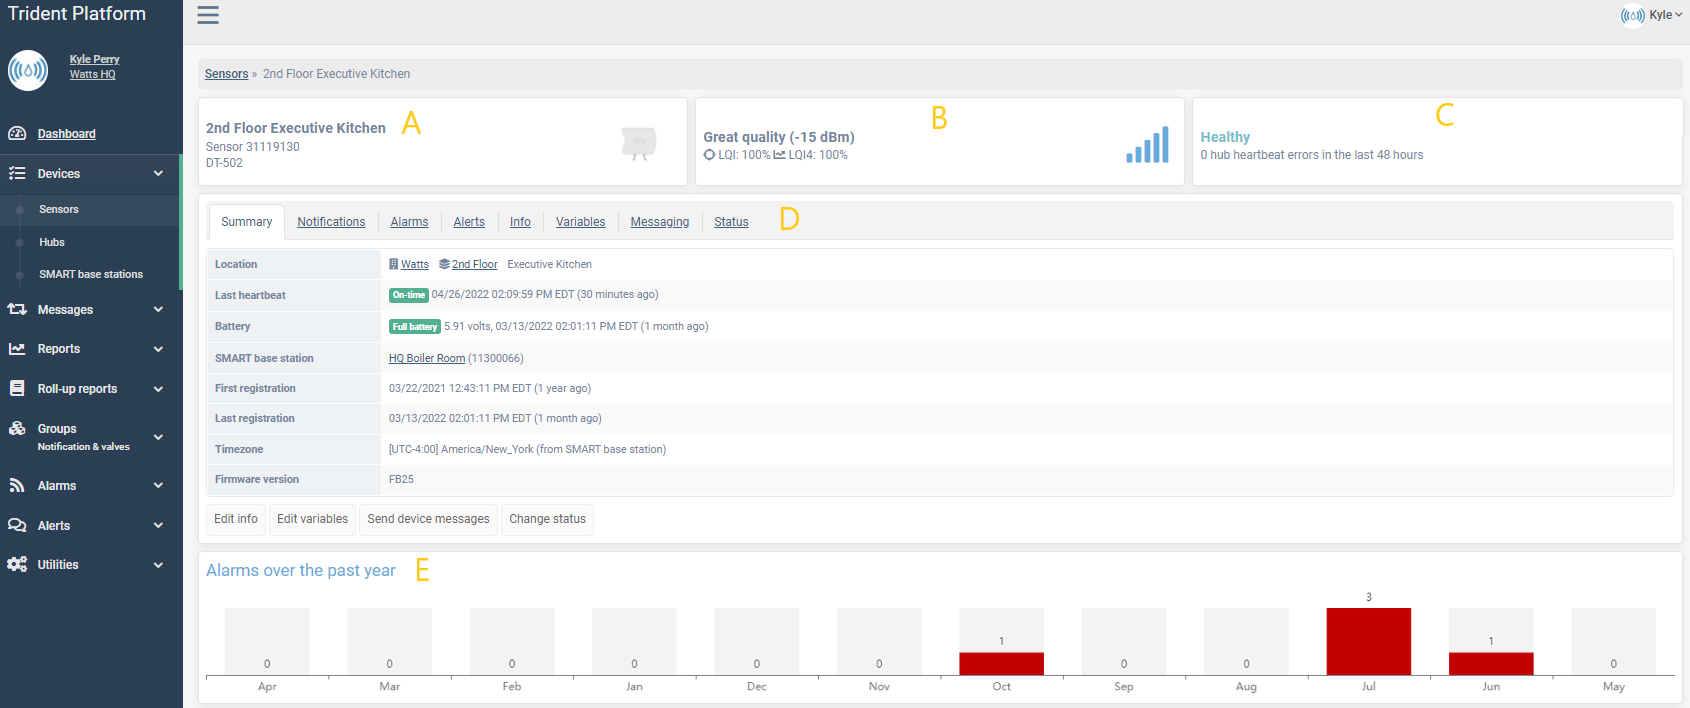Click the Alarms feed icon in sidebar
This screenshot has width=1690, height=708.
coord(17,486)
